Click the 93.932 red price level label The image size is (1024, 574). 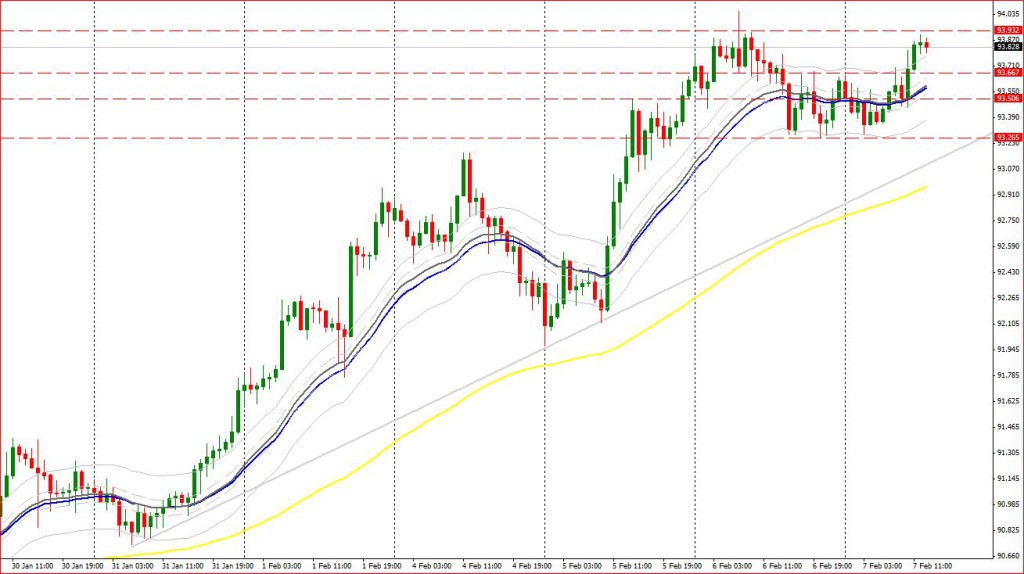pyautogui.click(x=1007, y=31)
